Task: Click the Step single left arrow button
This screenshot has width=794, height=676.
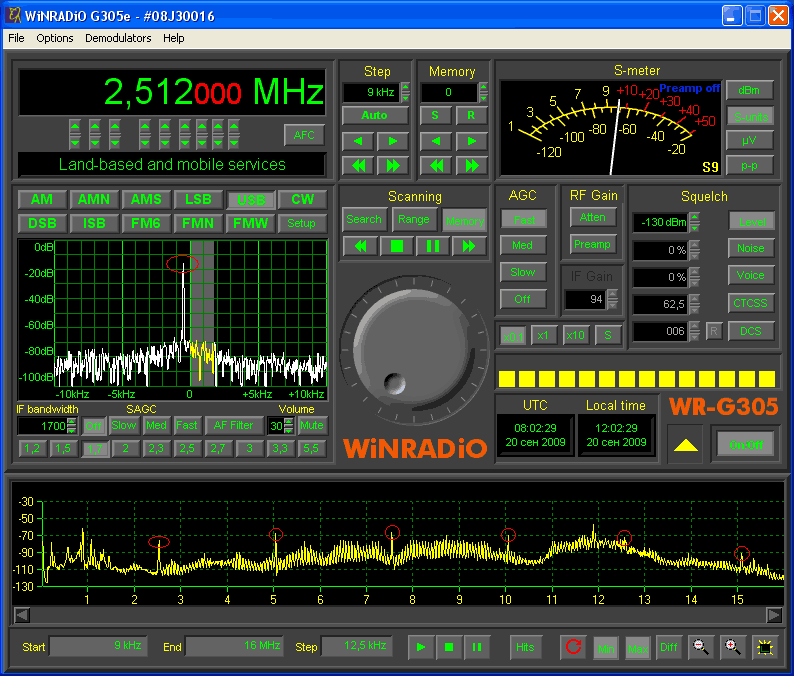Action: (x=358, y=141)
